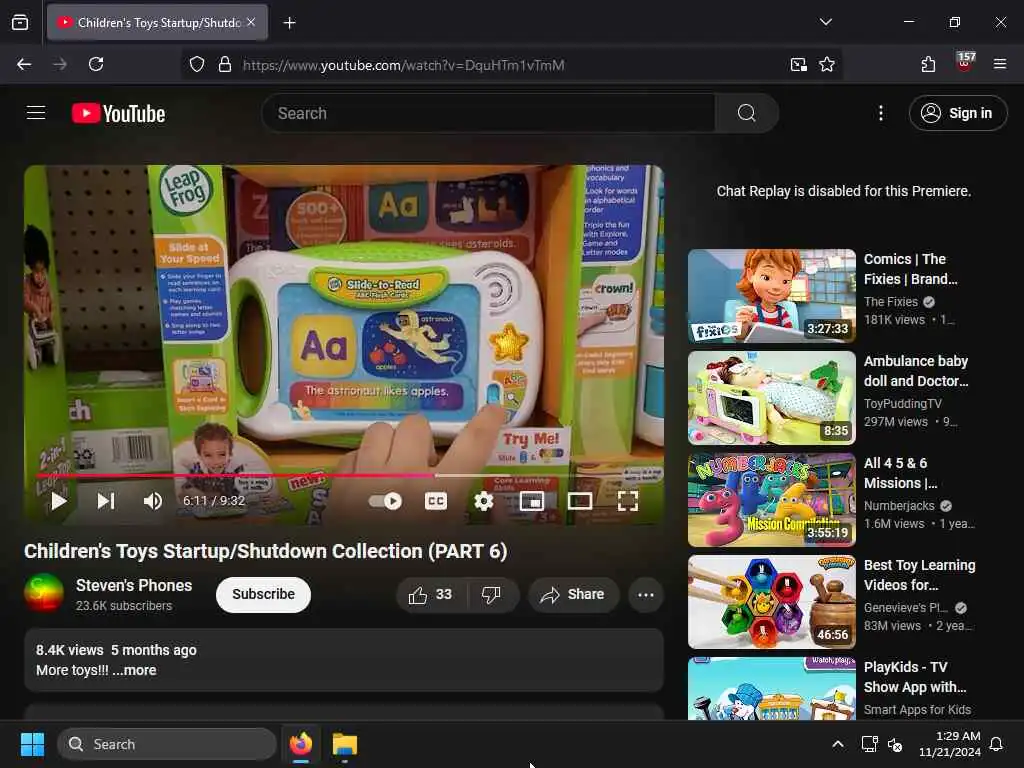Open notifications bell in taskbar
The height and width of the screenshot is (768, 1024).
(x=996, y=744)
